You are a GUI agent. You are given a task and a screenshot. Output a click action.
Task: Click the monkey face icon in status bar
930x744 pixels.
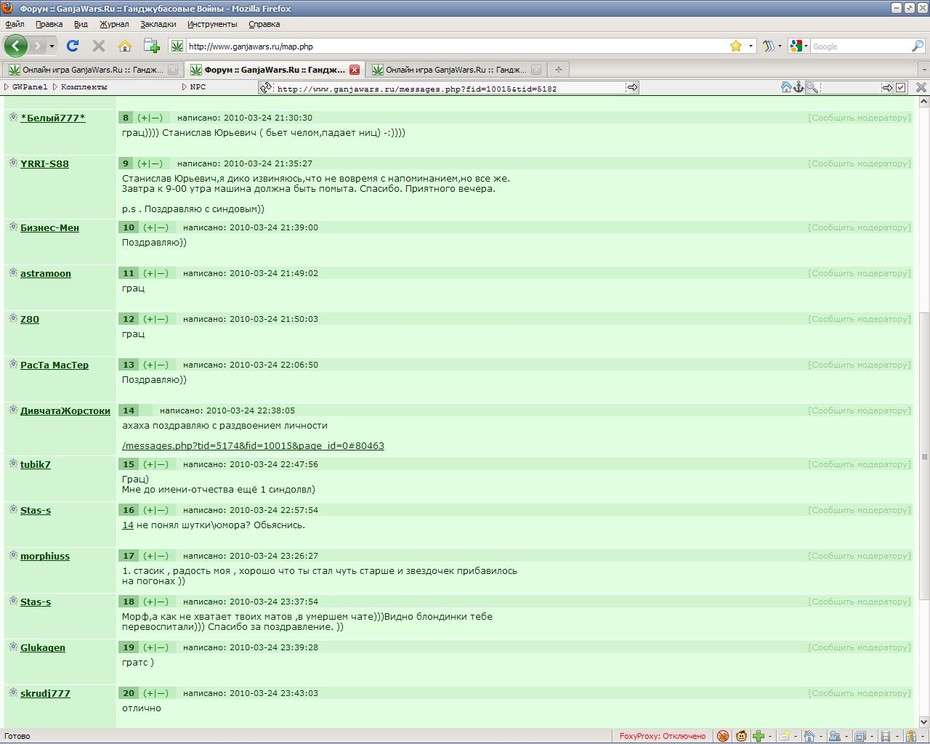pyautogui.click(x=741, y=736)
